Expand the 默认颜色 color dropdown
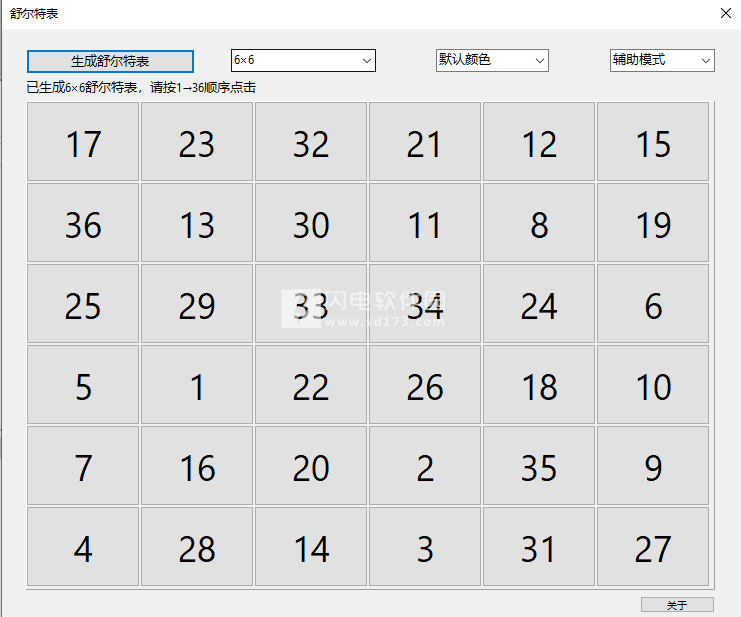Screen dimensions: 741x617 [x=492, y=60]
